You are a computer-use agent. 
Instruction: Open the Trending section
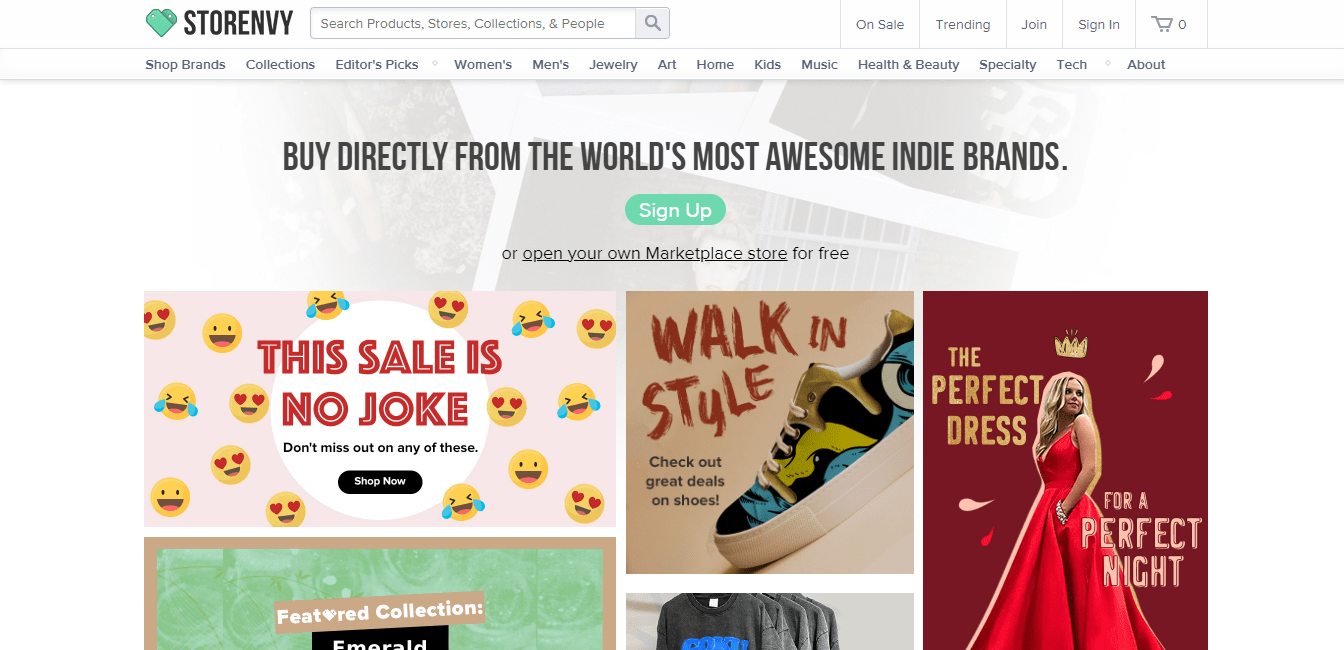coord(962,24)
